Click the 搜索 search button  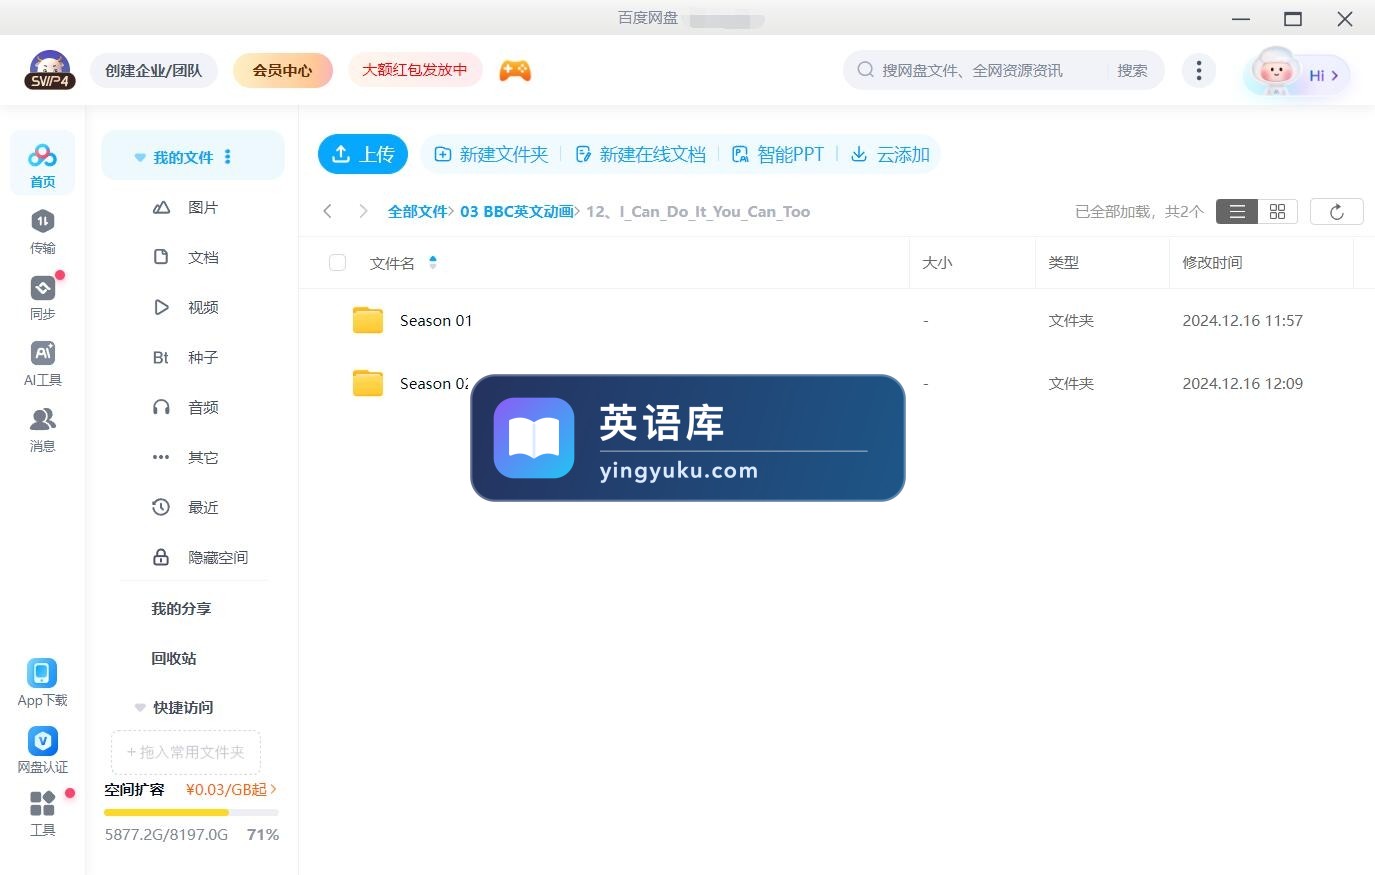[1132, 70]
